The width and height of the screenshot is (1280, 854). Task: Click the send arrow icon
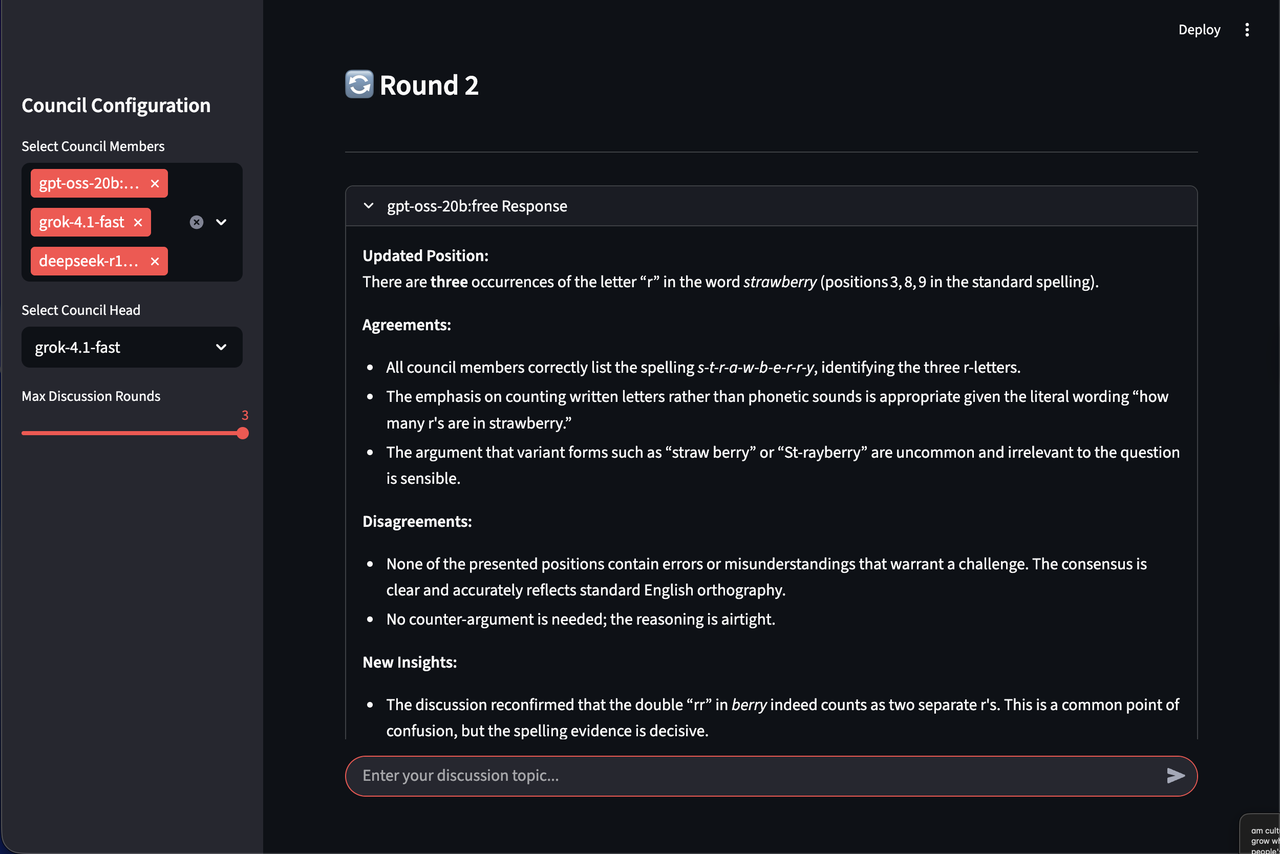[x=1176, y=775]
